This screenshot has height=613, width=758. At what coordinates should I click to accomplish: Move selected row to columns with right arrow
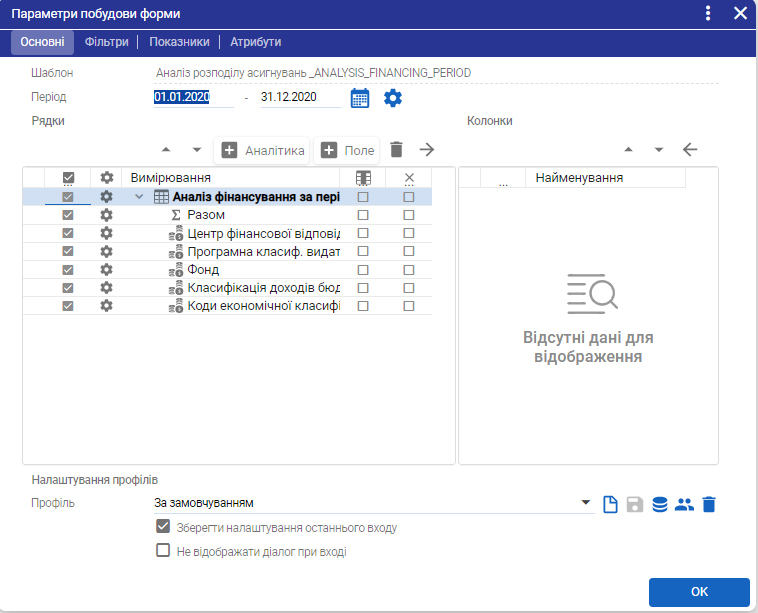tap(427, 150)
